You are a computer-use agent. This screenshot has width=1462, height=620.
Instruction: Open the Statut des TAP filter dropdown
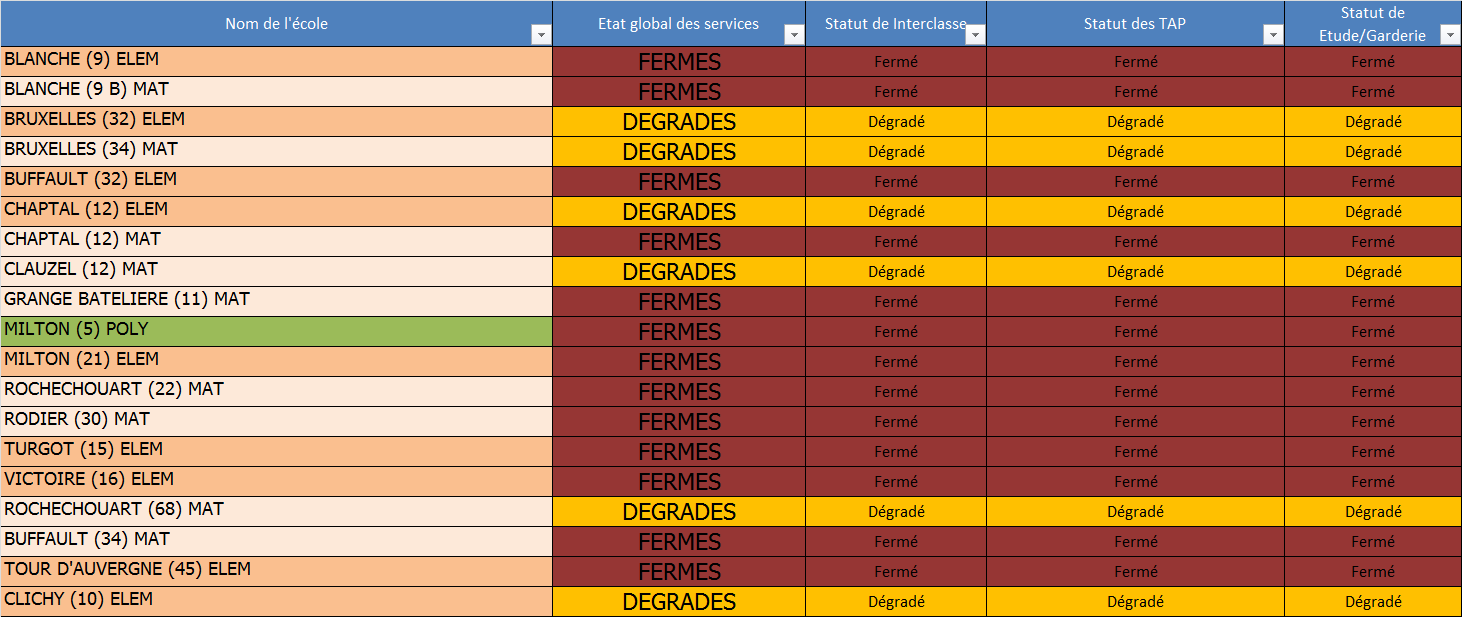point(1273,35)
